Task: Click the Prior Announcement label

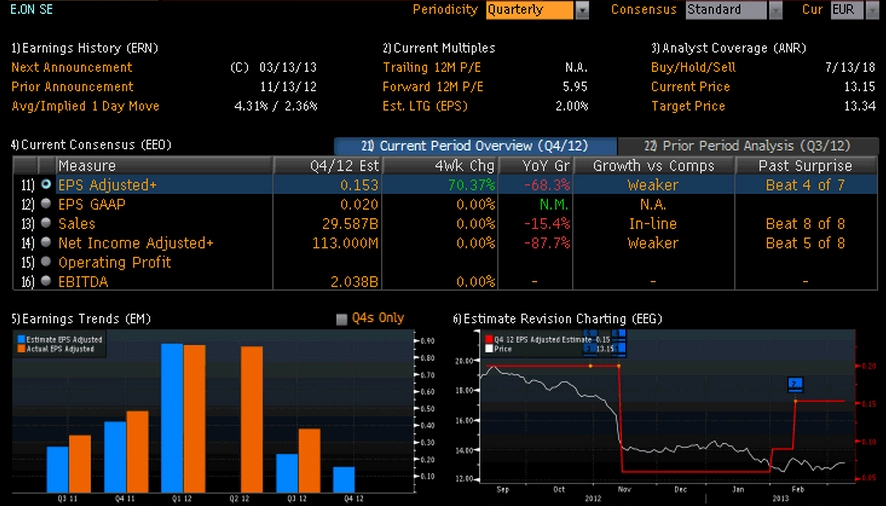Action: coord(72,87)
